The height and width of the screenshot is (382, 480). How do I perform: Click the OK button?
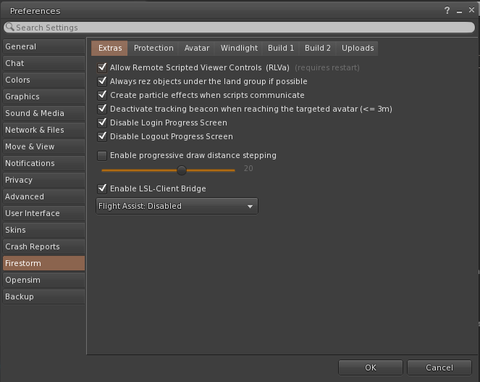click(x=370, y=368)
